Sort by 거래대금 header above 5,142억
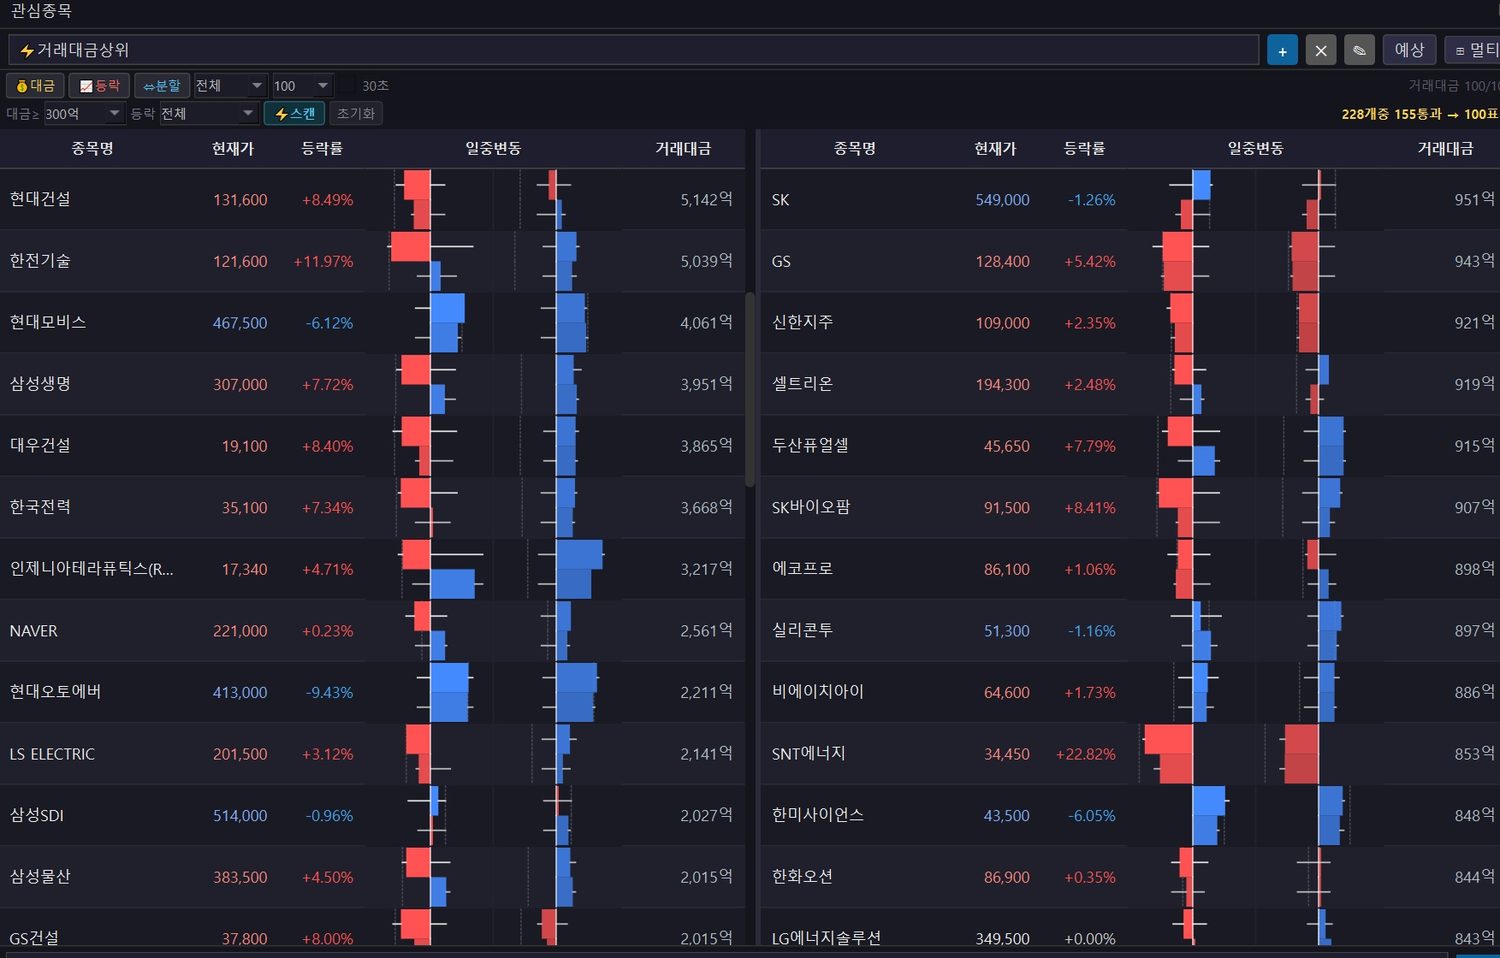This screenshot has width=1500, height=958. 683,149
